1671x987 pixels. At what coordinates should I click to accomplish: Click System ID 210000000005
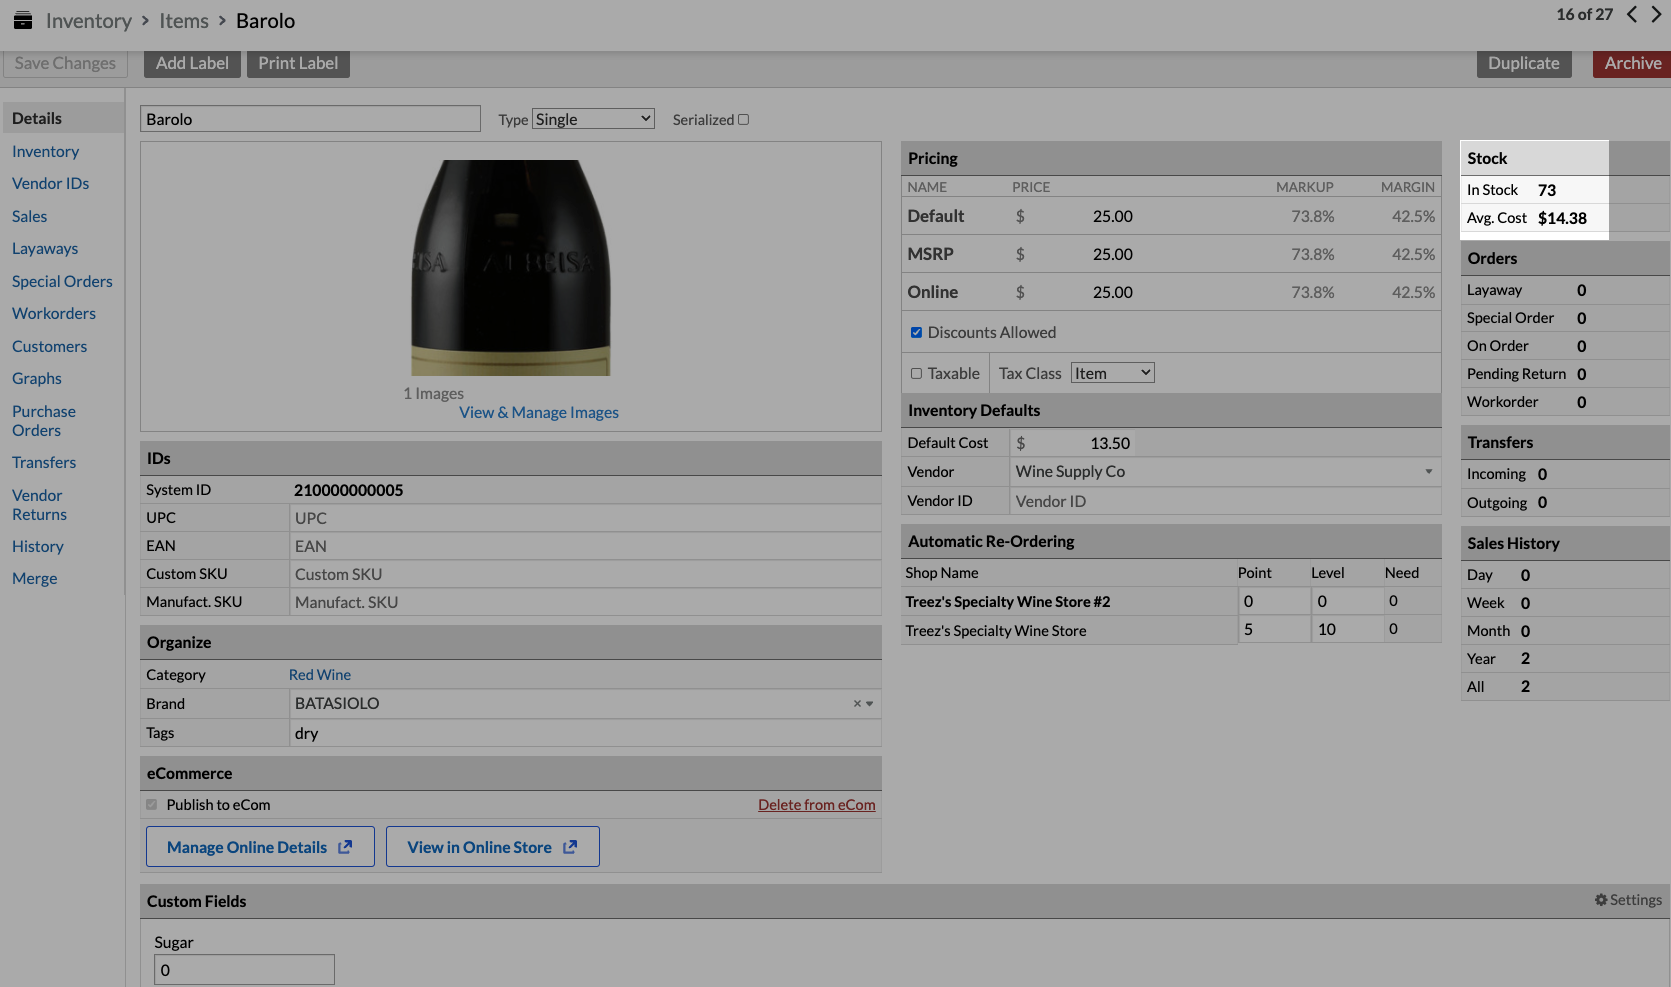point(348,490)
